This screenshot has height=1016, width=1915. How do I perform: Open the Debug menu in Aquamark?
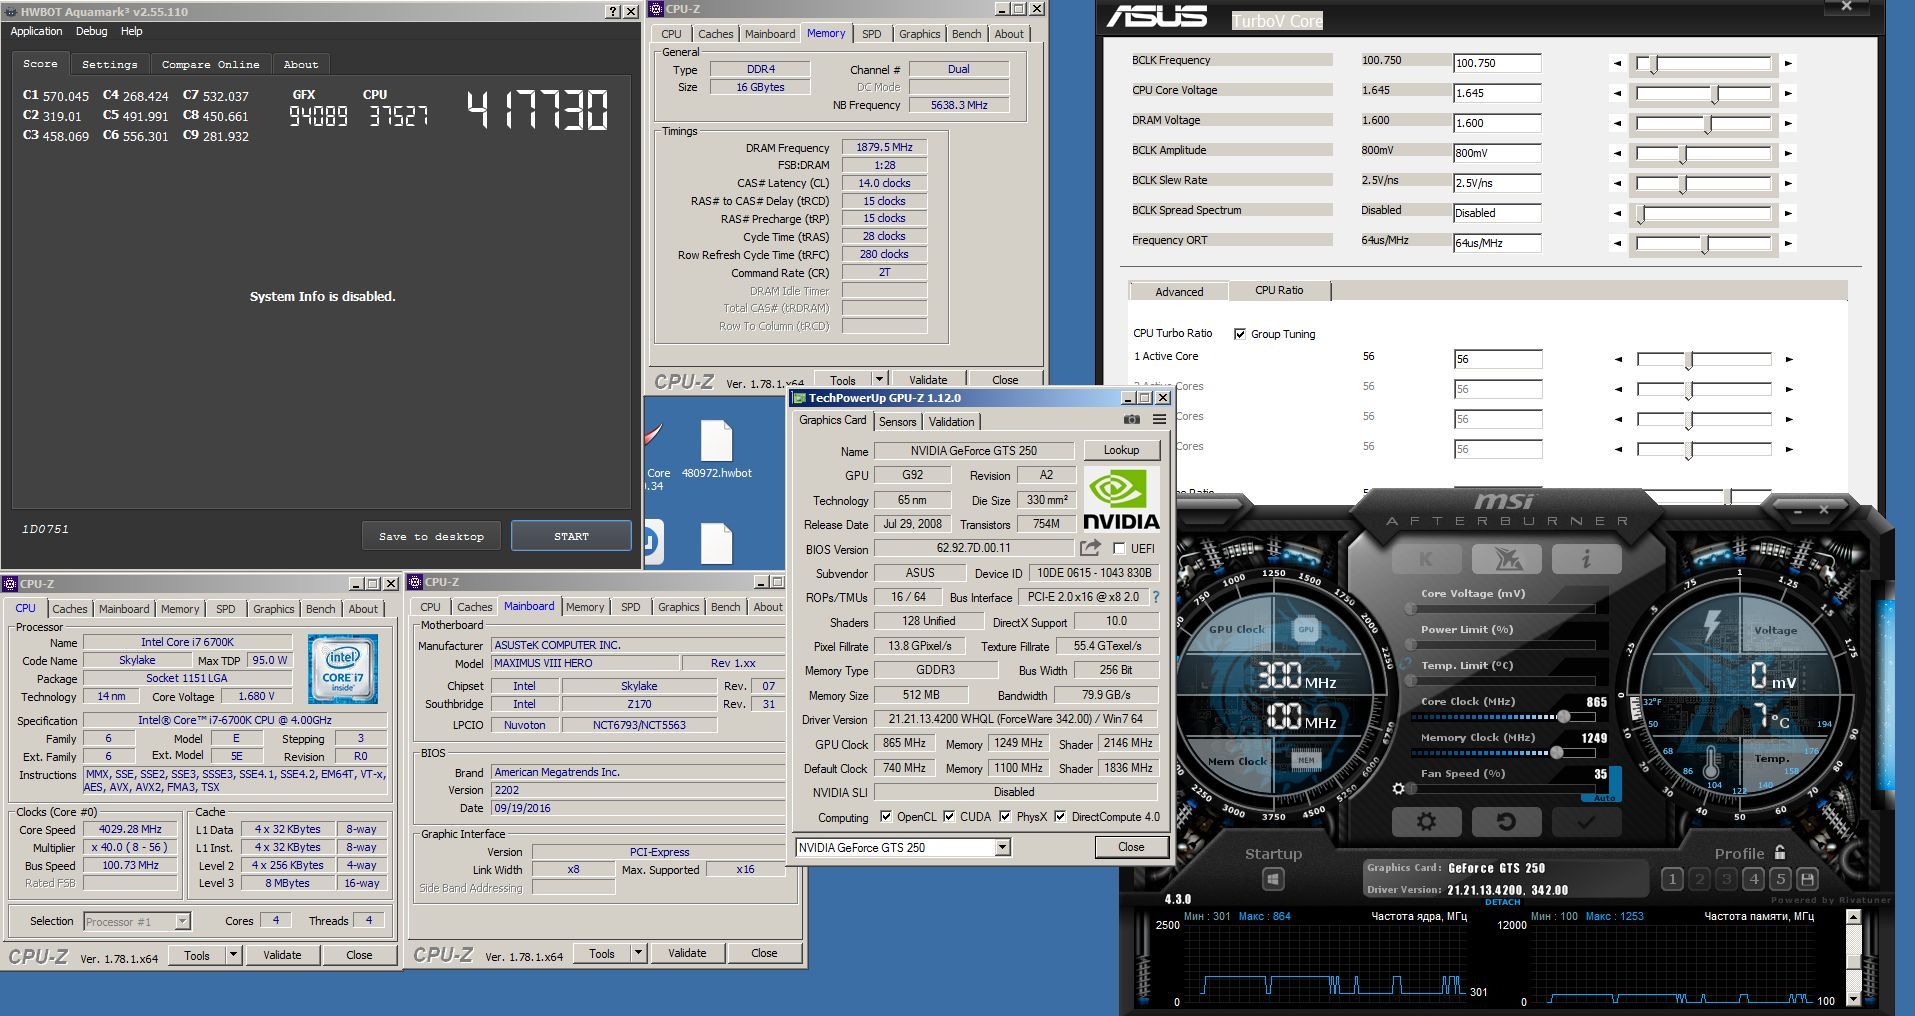91,31
